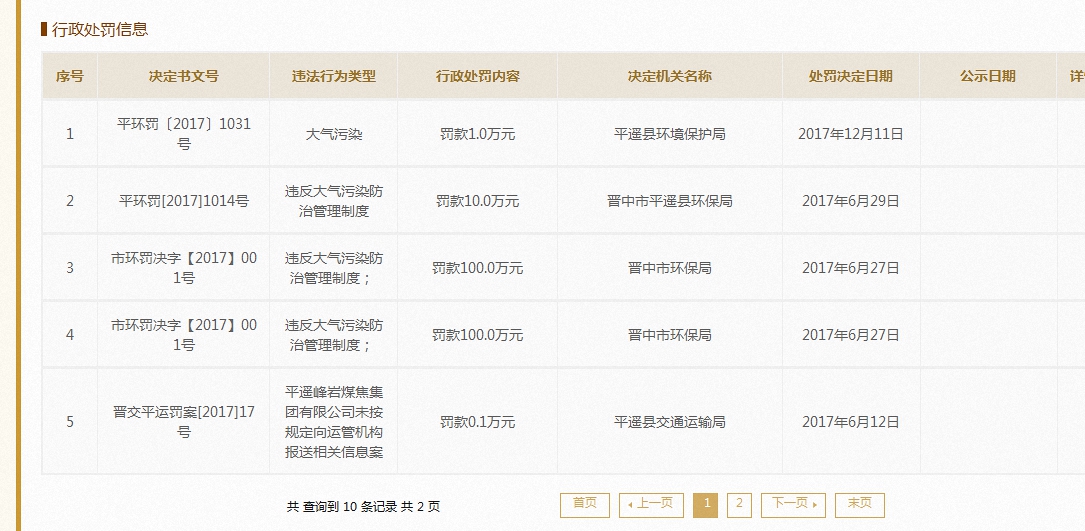Image resolution: width=1085 pixels, height=531 pixels.
Task: Click date 2017年6月29日
Action: pos(850,201)
